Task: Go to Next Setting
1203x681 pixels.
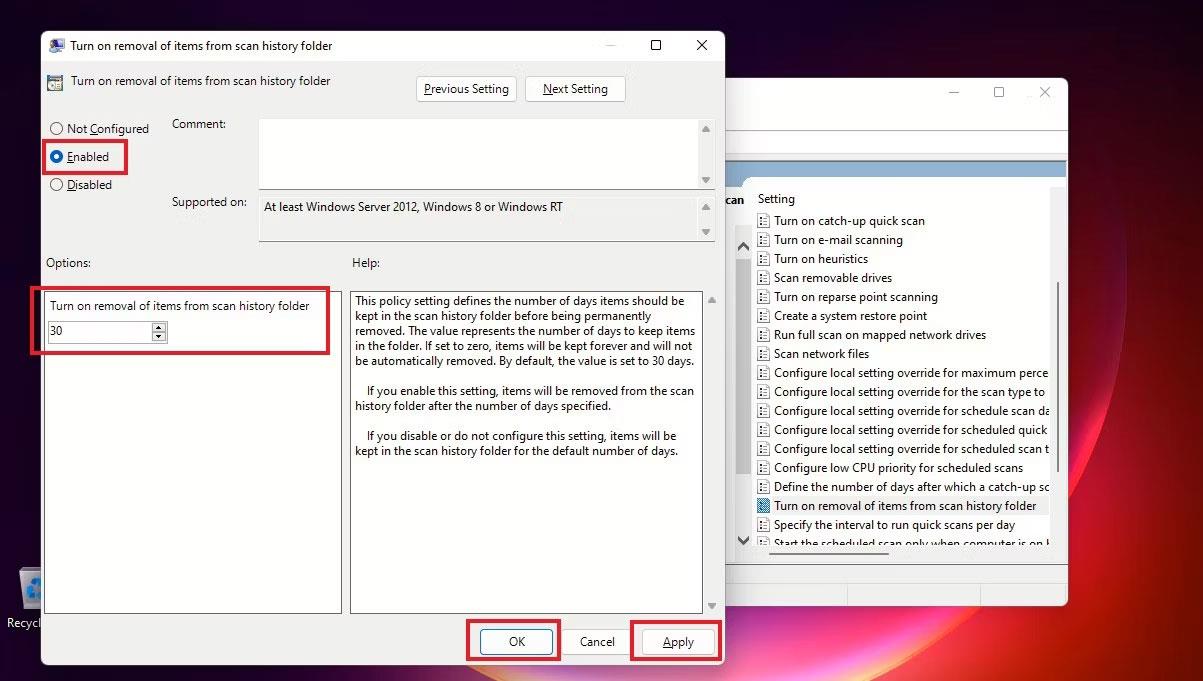Action: pyautogui.click(x=575, y=89)
